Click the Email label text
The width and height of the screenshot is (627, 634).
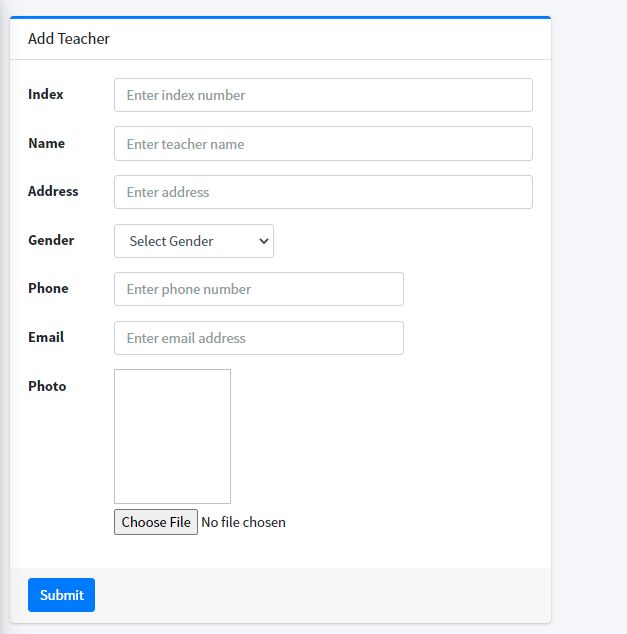pos(46,338)
